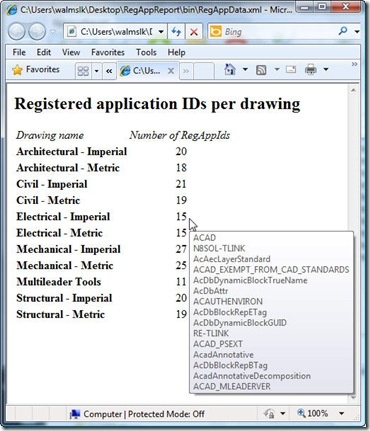Click the Print icon
The width and height of the screenshot is (370, 431).
coord(311,70)
